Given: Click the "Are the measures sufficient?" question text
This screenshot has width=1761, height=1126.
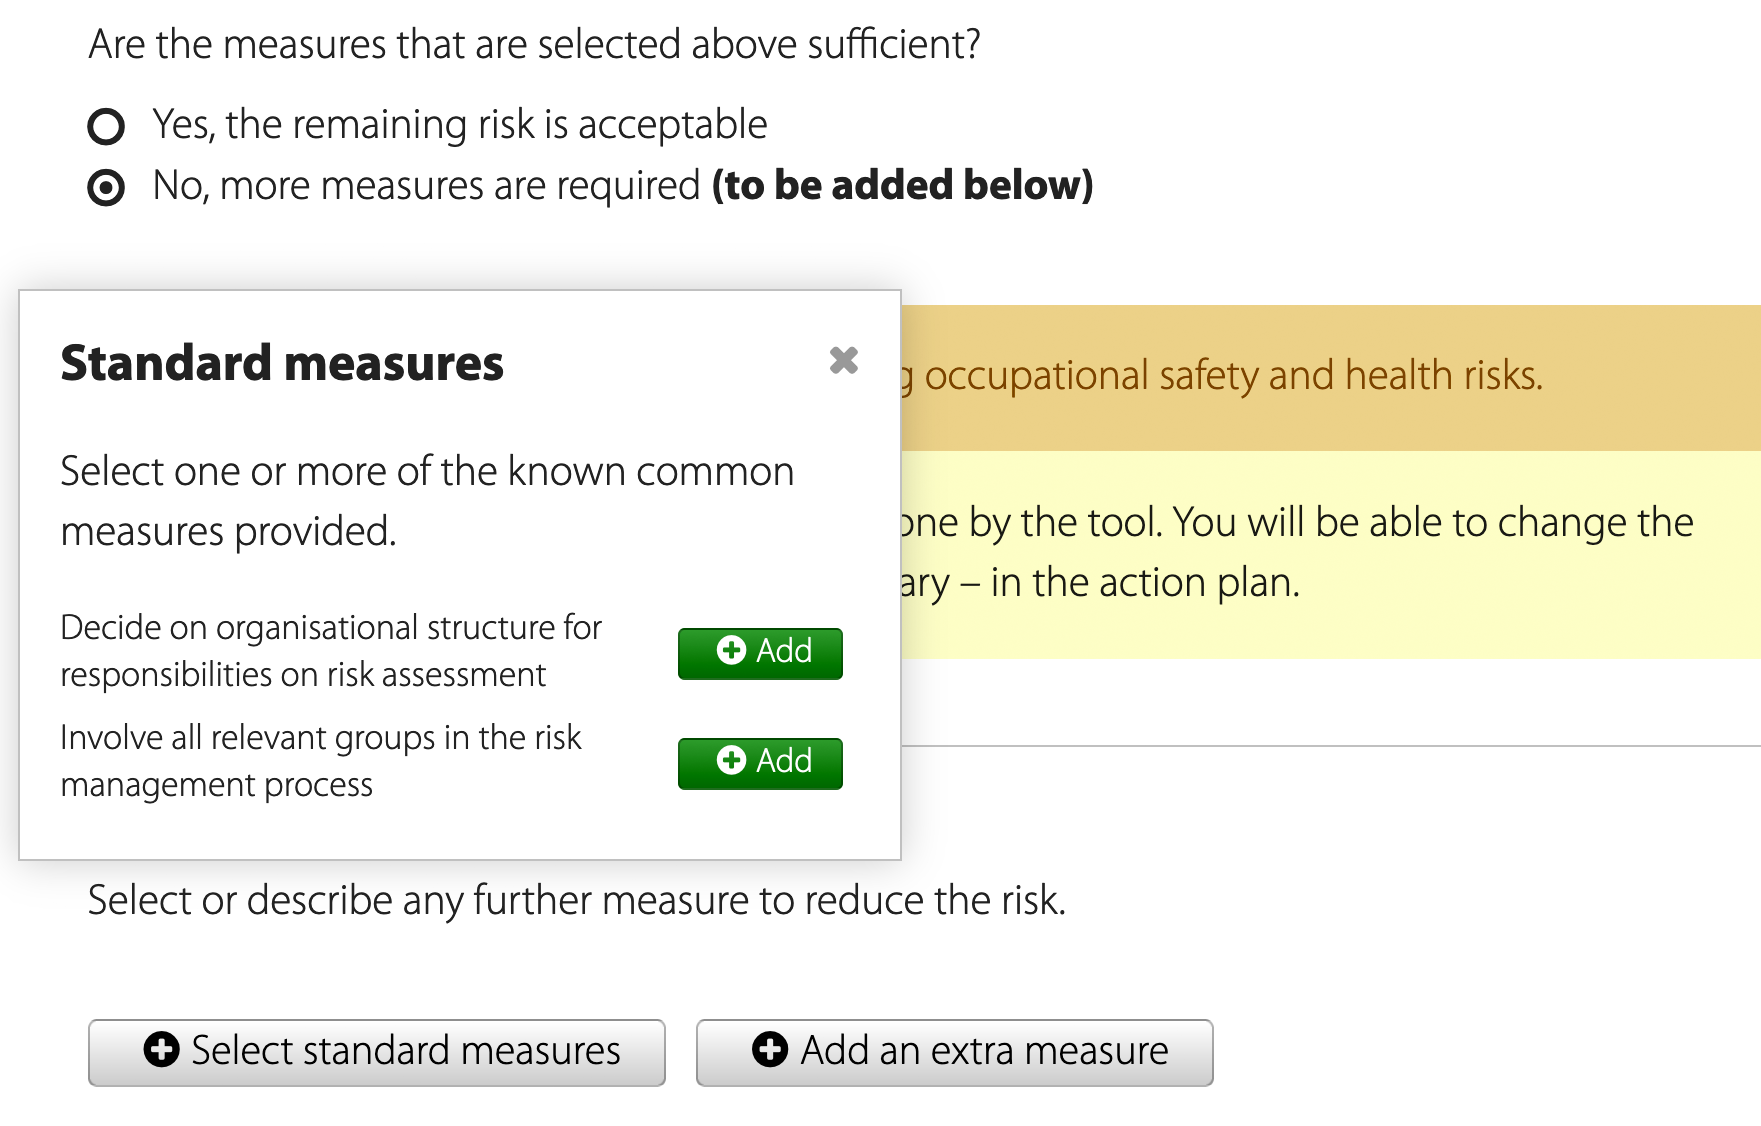Looking at the screenshot, I should [x=534, y=45].
